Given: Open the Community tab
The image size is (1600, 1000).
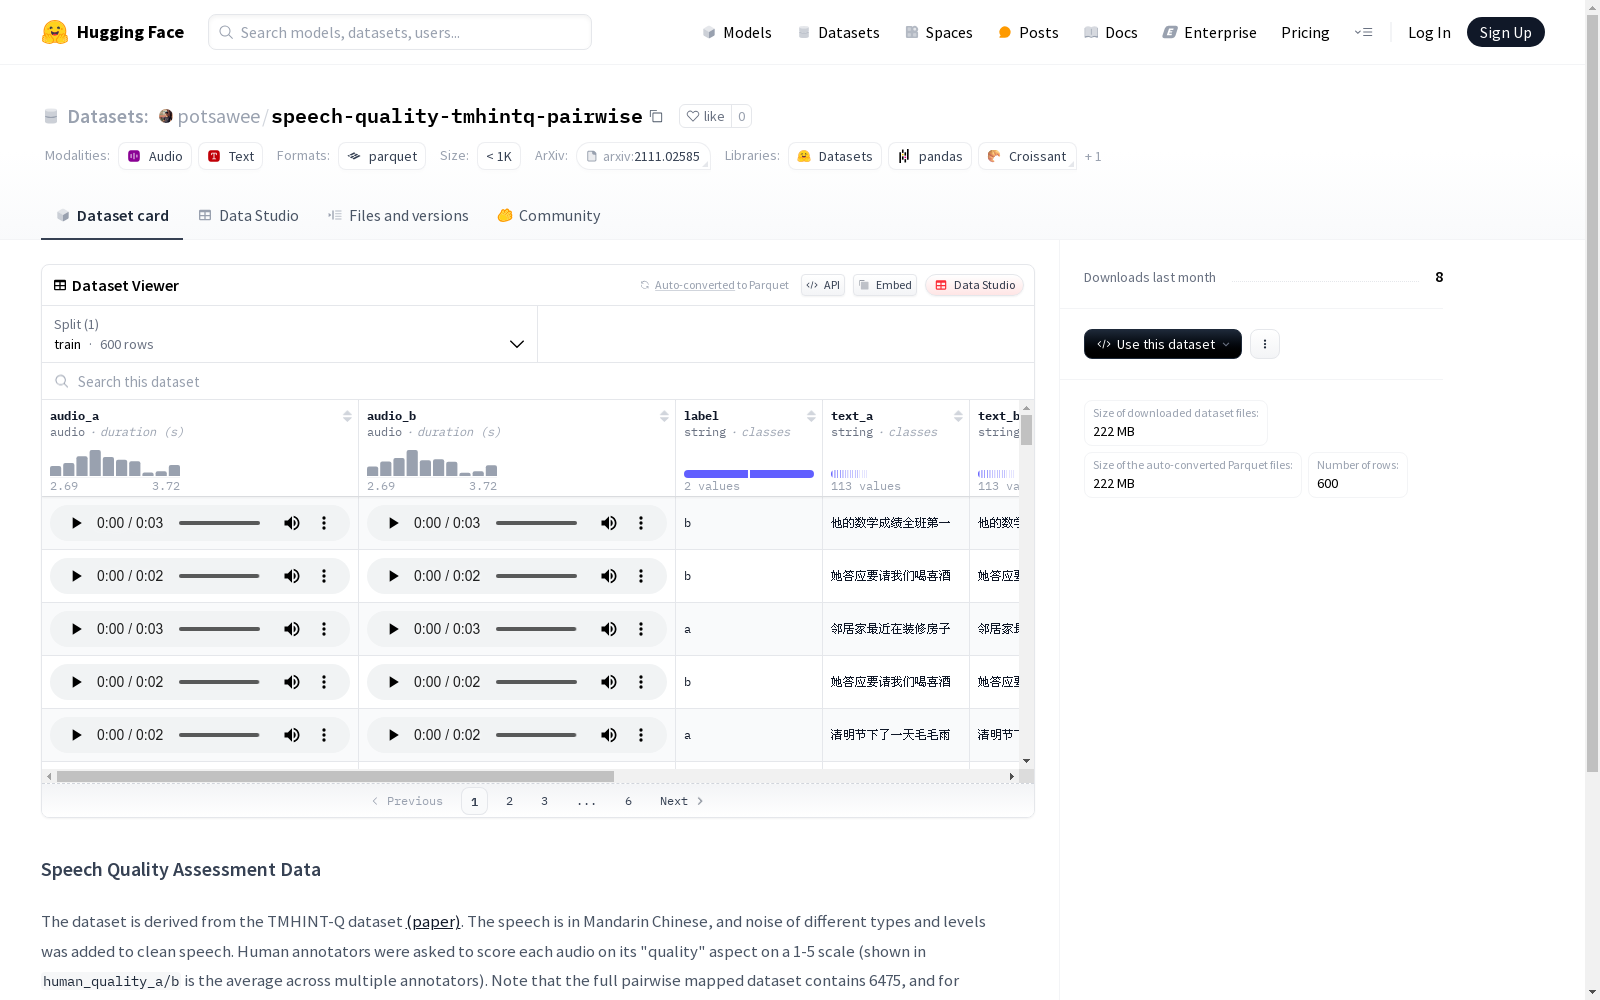Looking at the screenshot, I should [549, 216].
